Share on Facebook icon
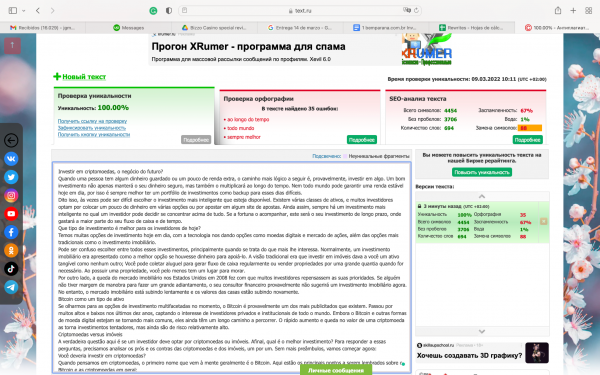The height and width of the screenshot is (375, 600). (x=11, y=232)
